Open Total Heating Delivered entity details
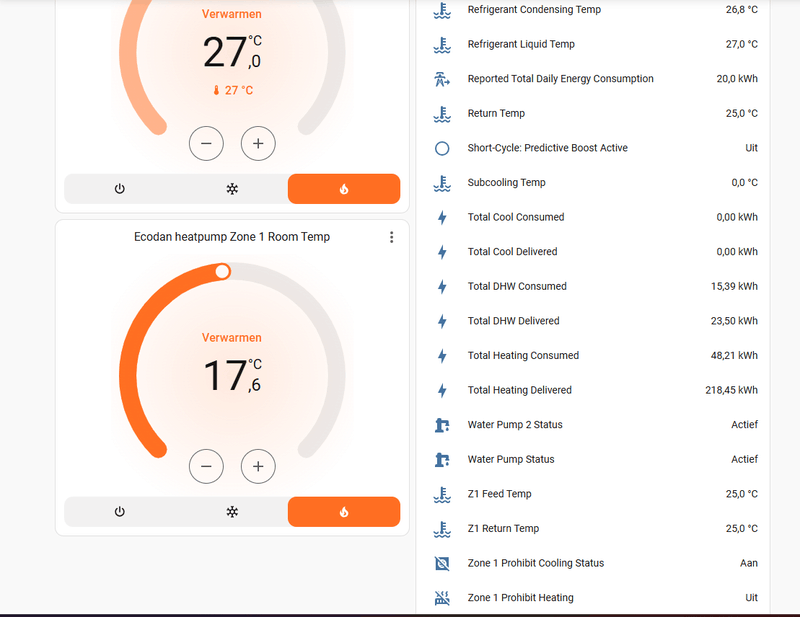Image resolution: width=800 pixels, height=617 pixels. (595, 390)
